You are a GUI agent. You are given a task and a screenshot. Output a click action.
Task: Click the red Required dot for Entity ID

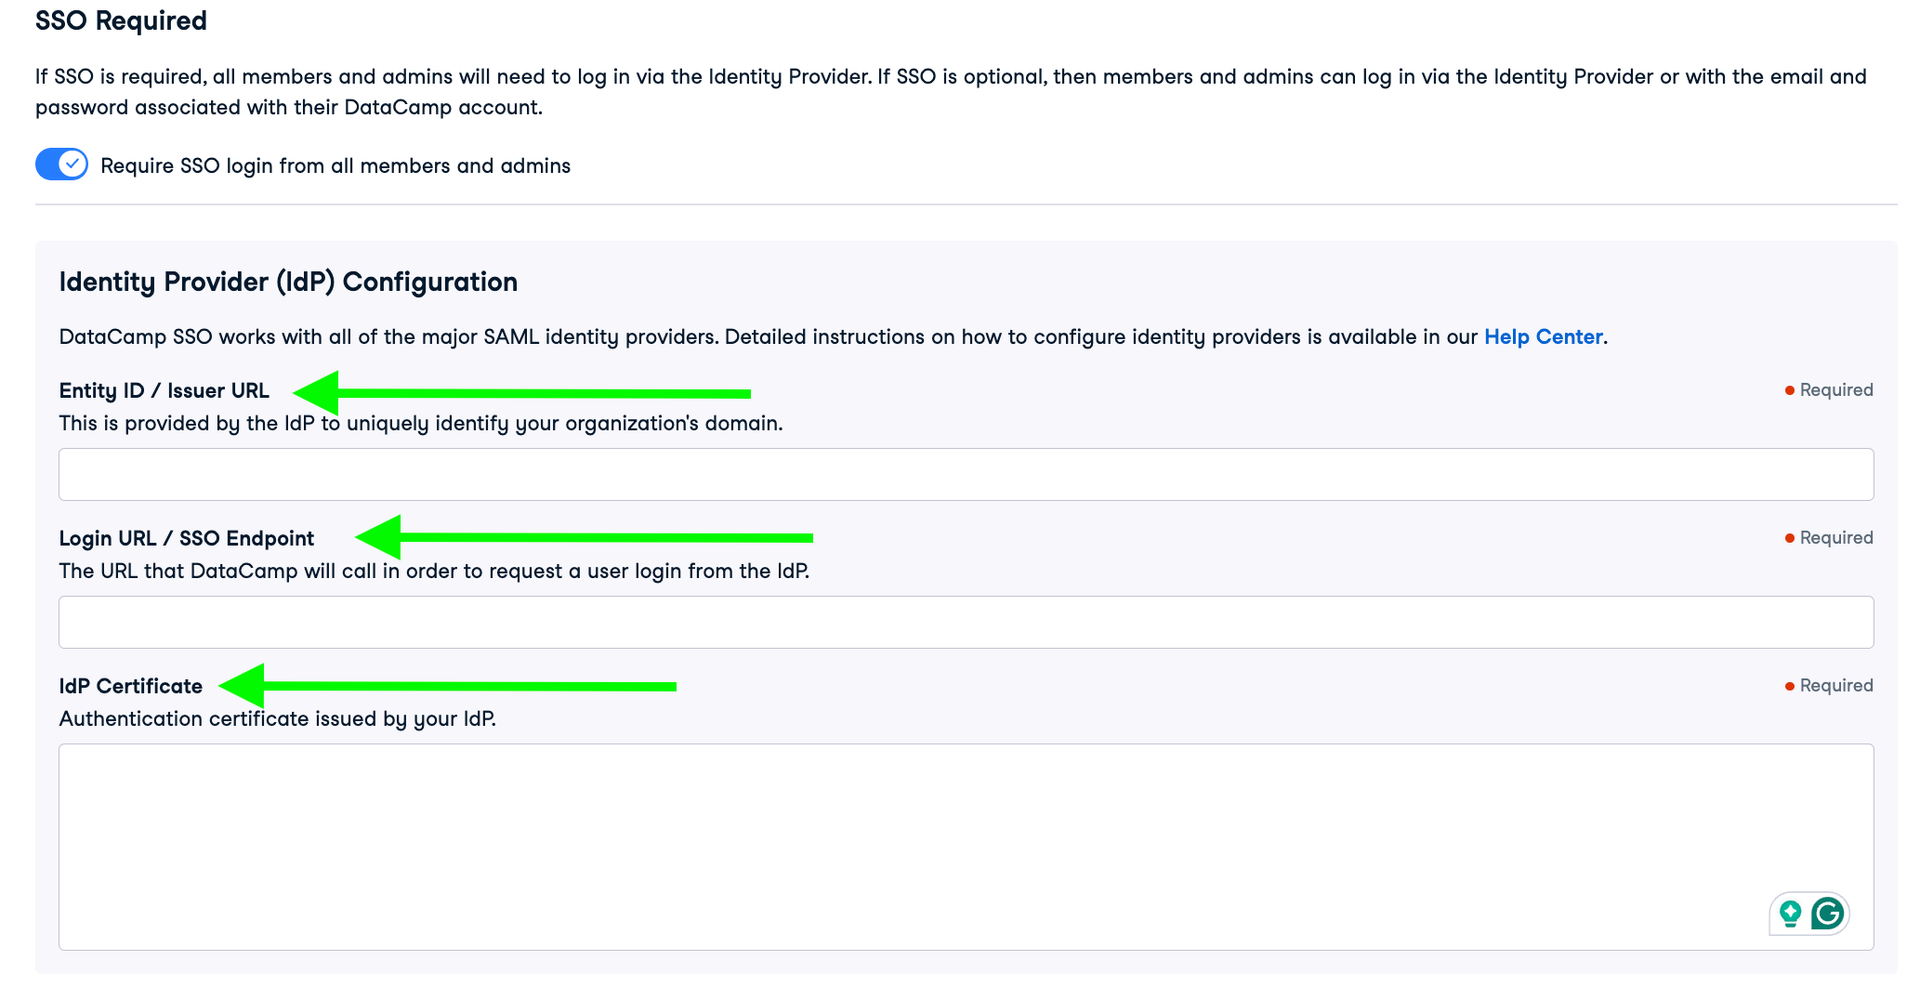point(1789,390)
